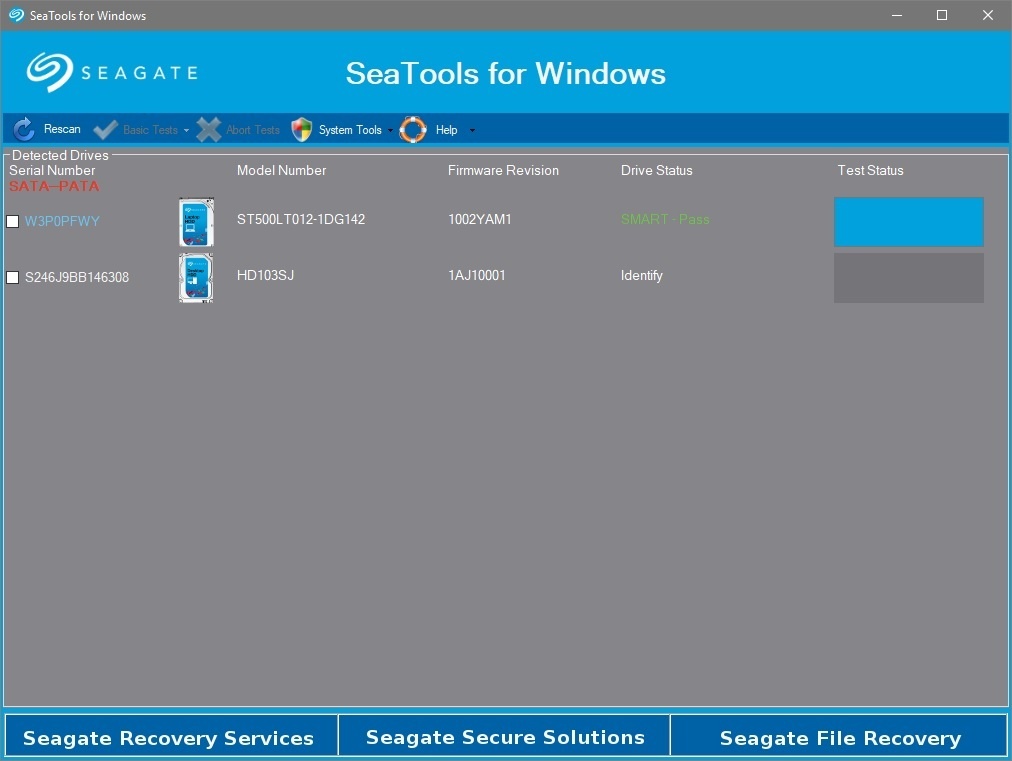
Task: Click the Basic Tests checkmark icon
Action: click(105, 130)
